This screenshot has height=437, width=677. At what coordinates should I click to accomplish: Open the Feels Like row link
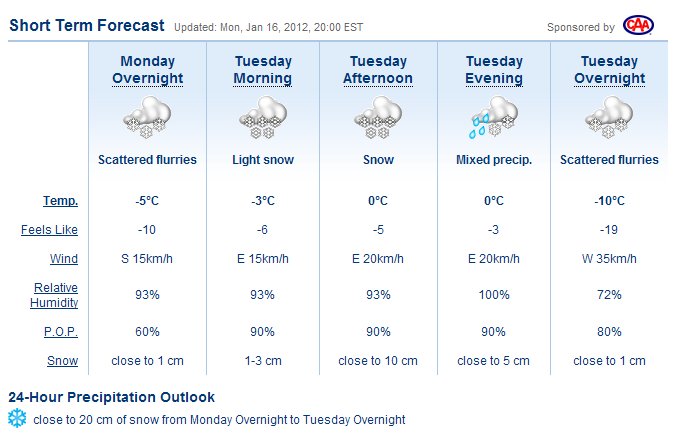49,230
